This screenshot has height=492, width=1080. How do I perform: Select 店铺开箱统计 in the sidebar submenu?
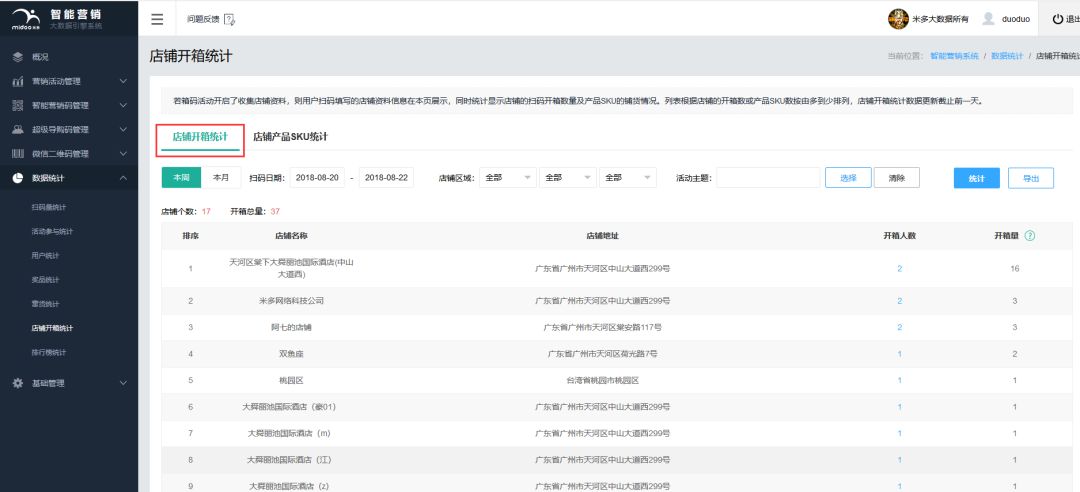(x=52, y=328)
